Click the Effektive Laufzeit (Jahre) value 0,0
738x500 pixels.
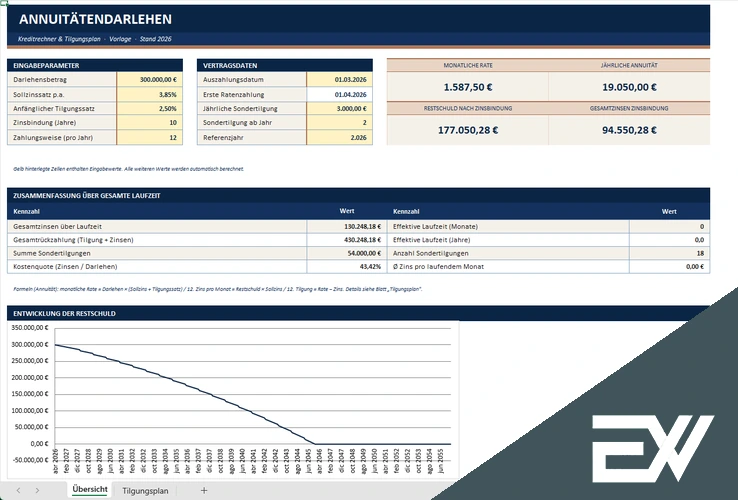[669, 240]
